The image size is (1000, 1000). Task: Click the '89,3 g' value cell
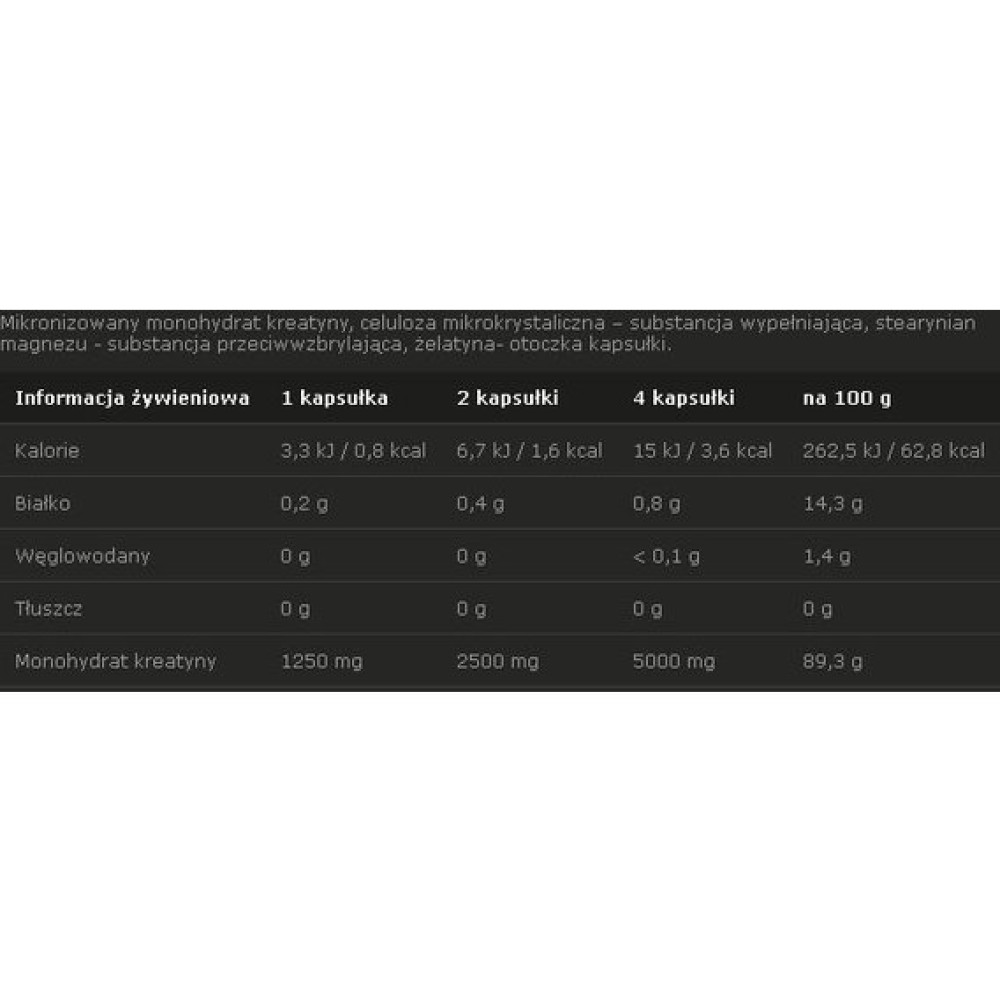point(832,661)
